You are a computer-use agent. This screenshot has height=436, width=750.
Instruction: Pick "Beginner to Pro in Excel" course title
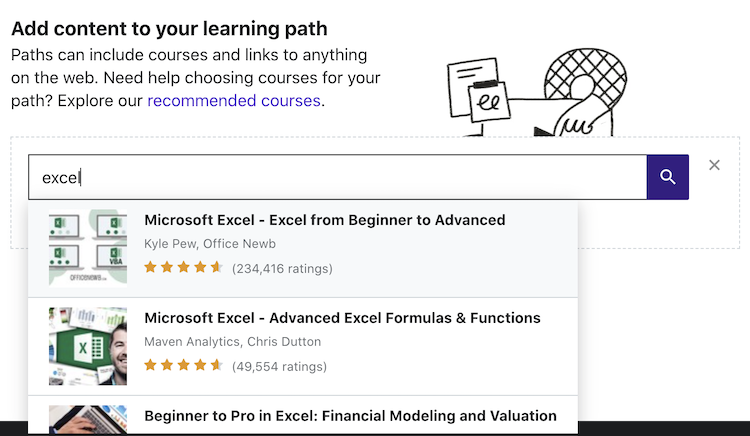(350, 416)
